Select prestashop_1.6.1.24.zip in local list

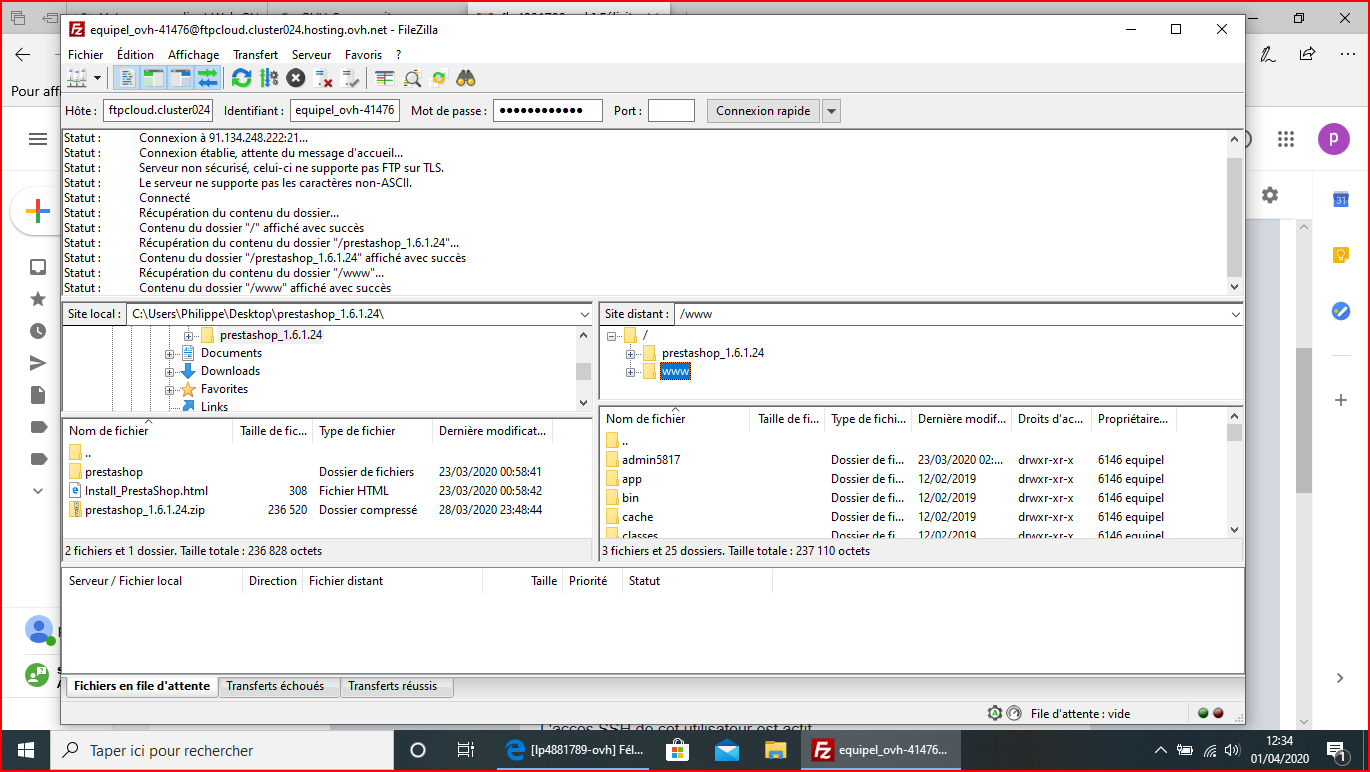145,510
